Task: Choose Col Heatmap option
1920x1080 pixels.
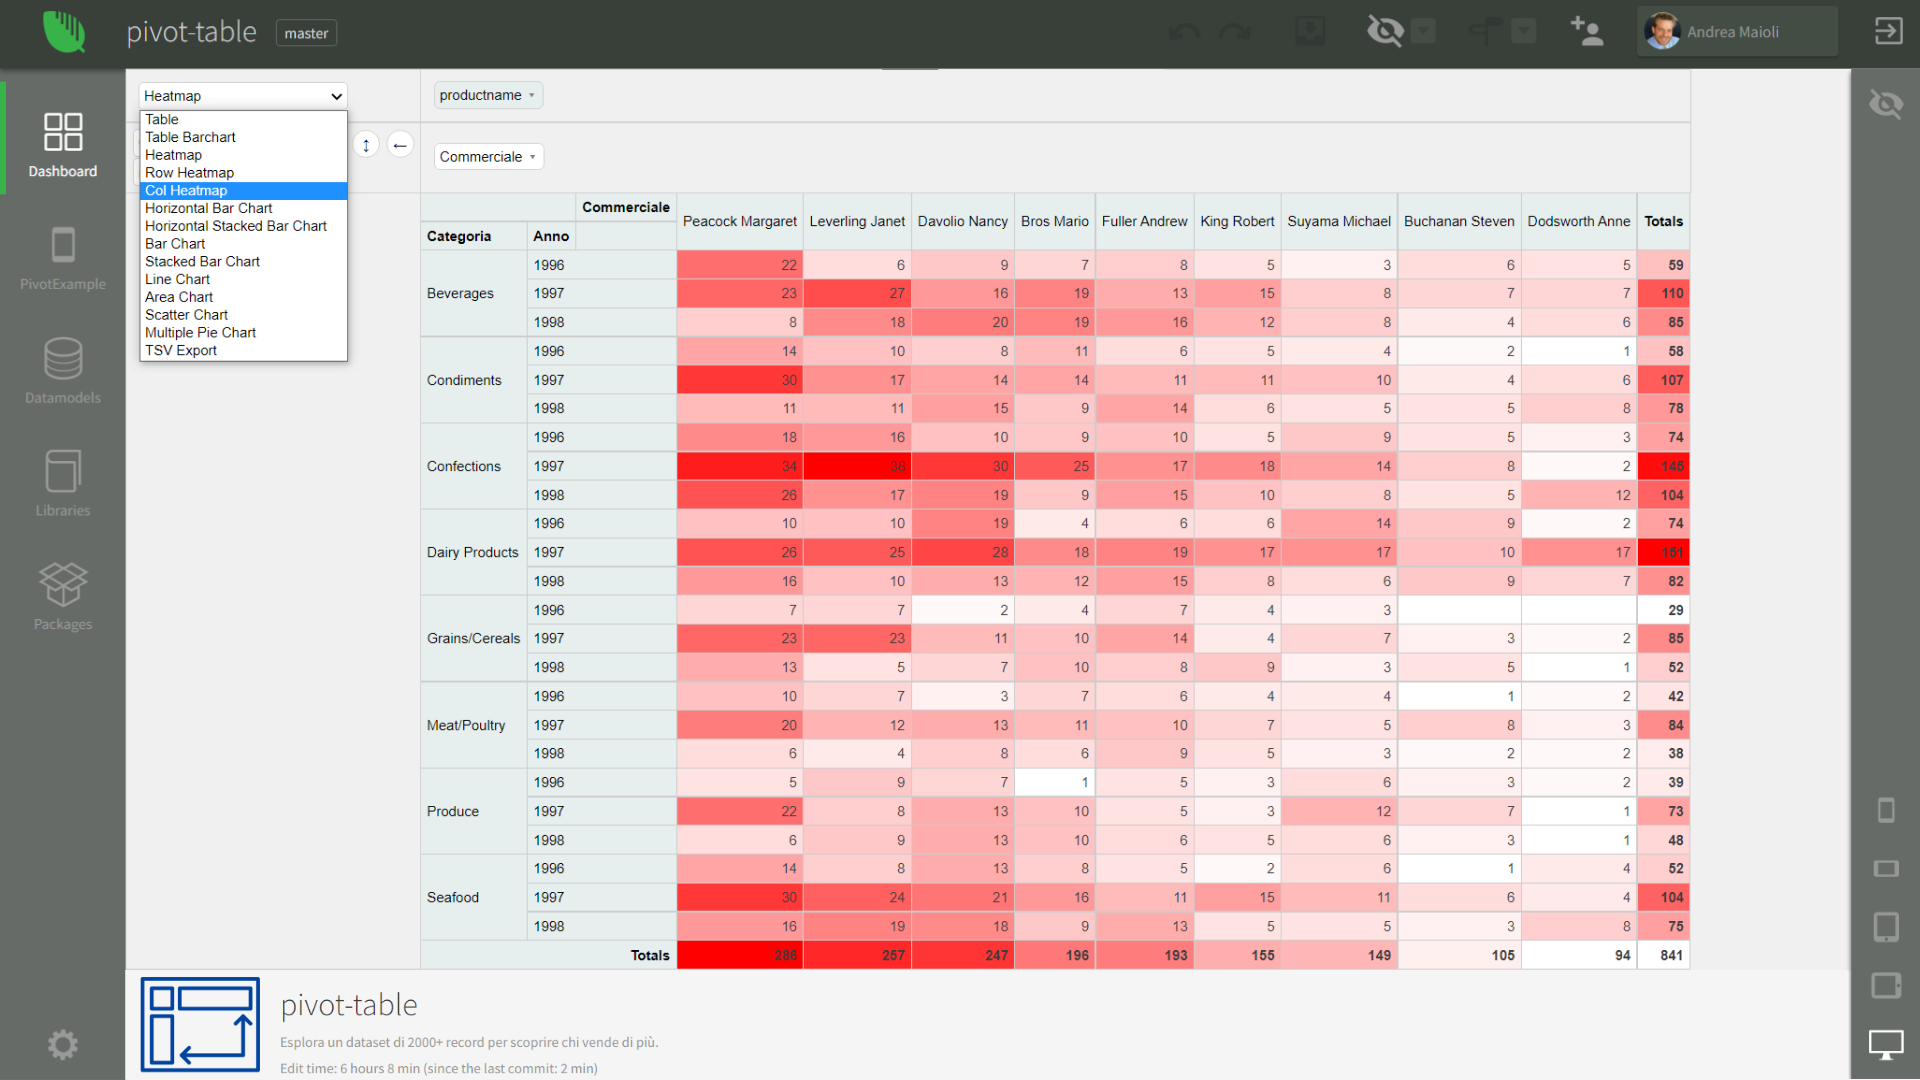Action: coord(243,191)
